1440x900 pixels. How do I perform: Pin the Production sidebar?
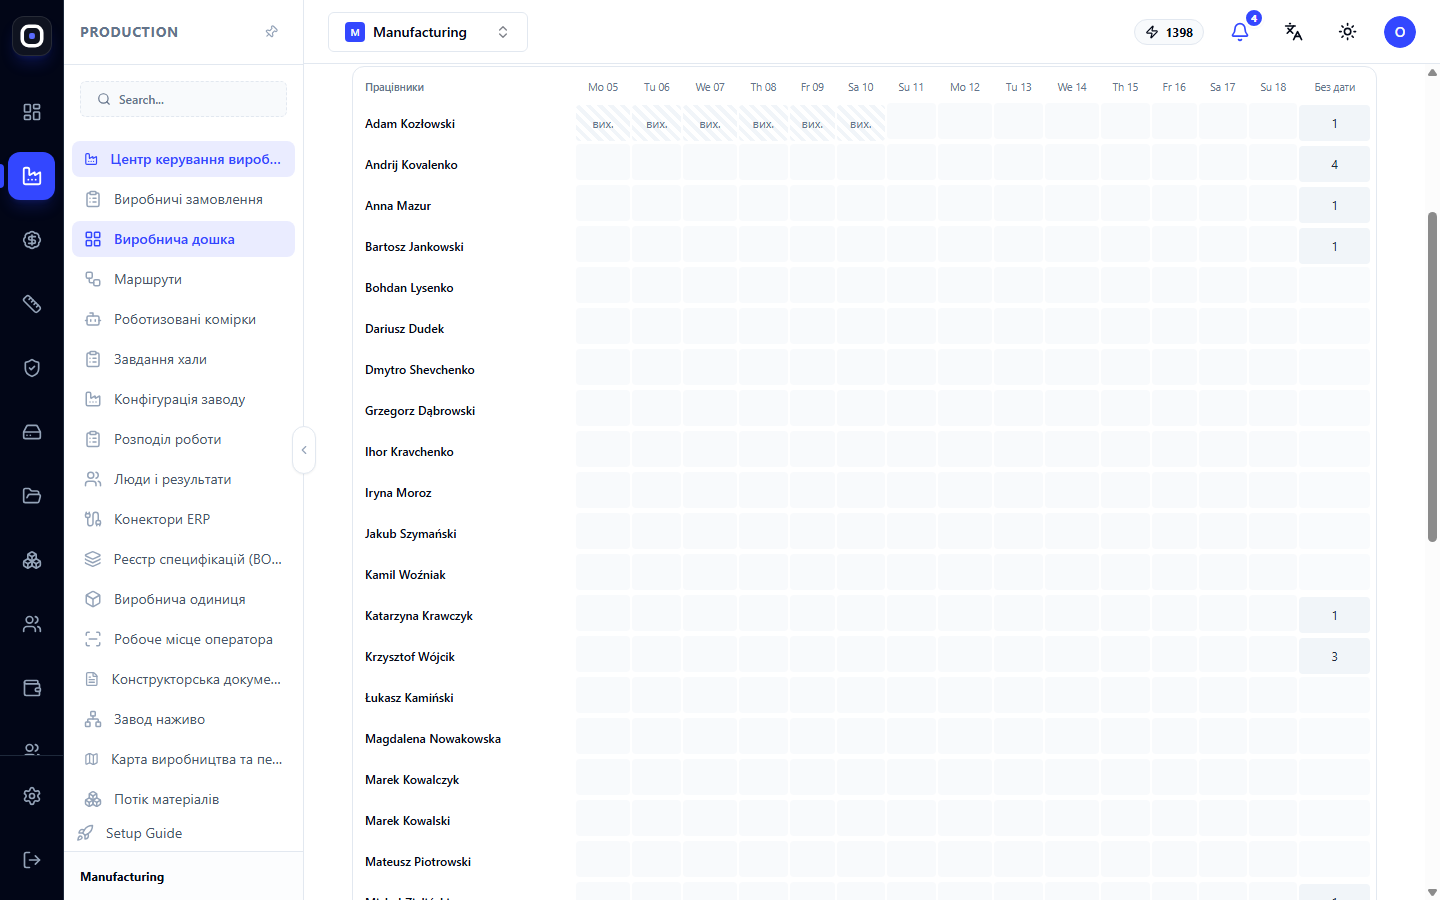point(271,32)
